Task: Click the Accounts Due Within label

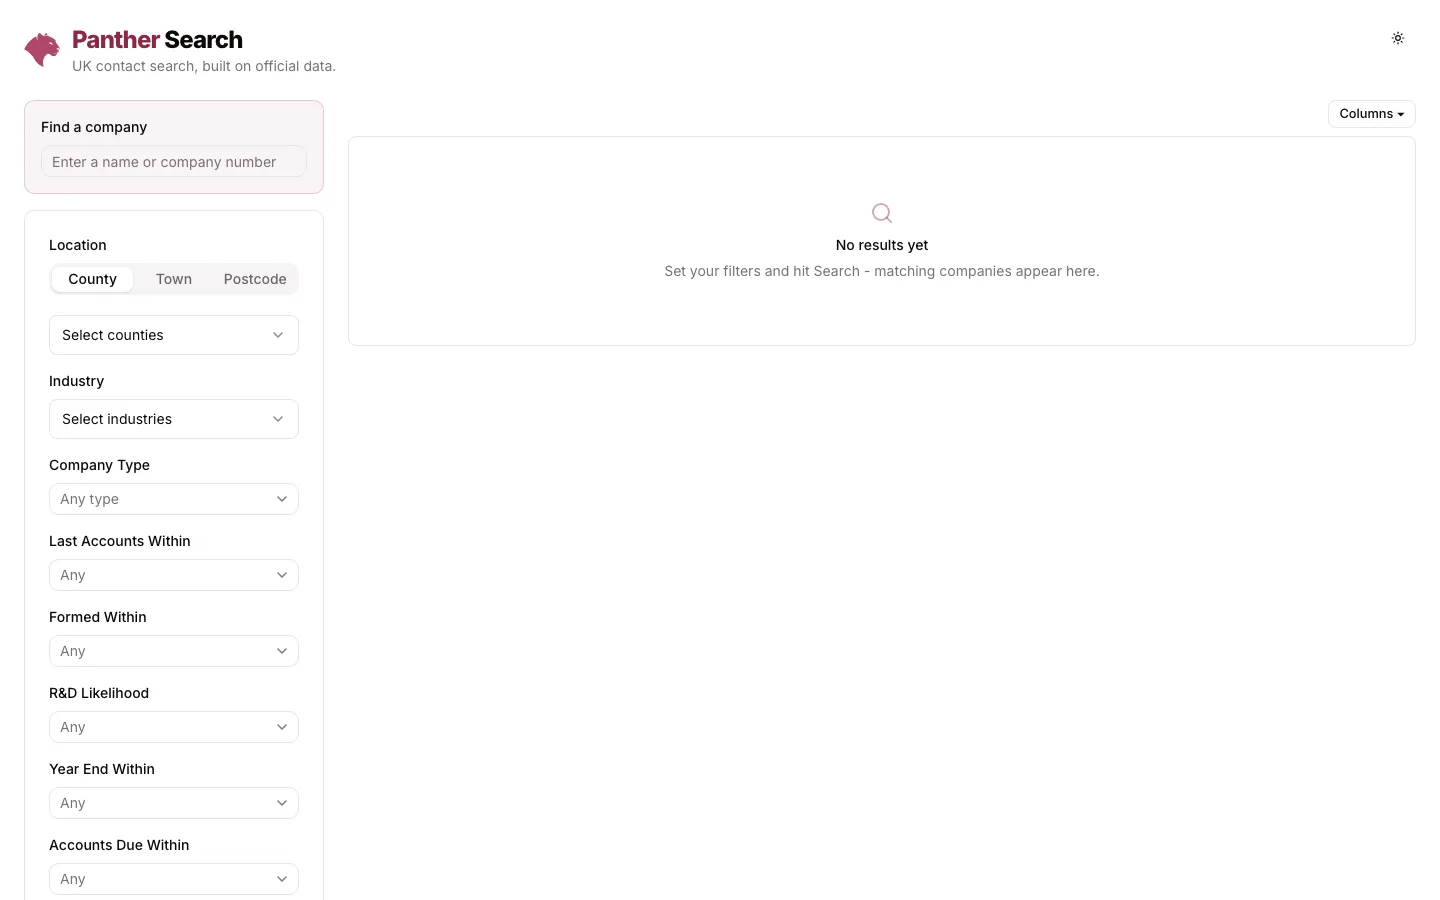Action: [x=119, y=845]
